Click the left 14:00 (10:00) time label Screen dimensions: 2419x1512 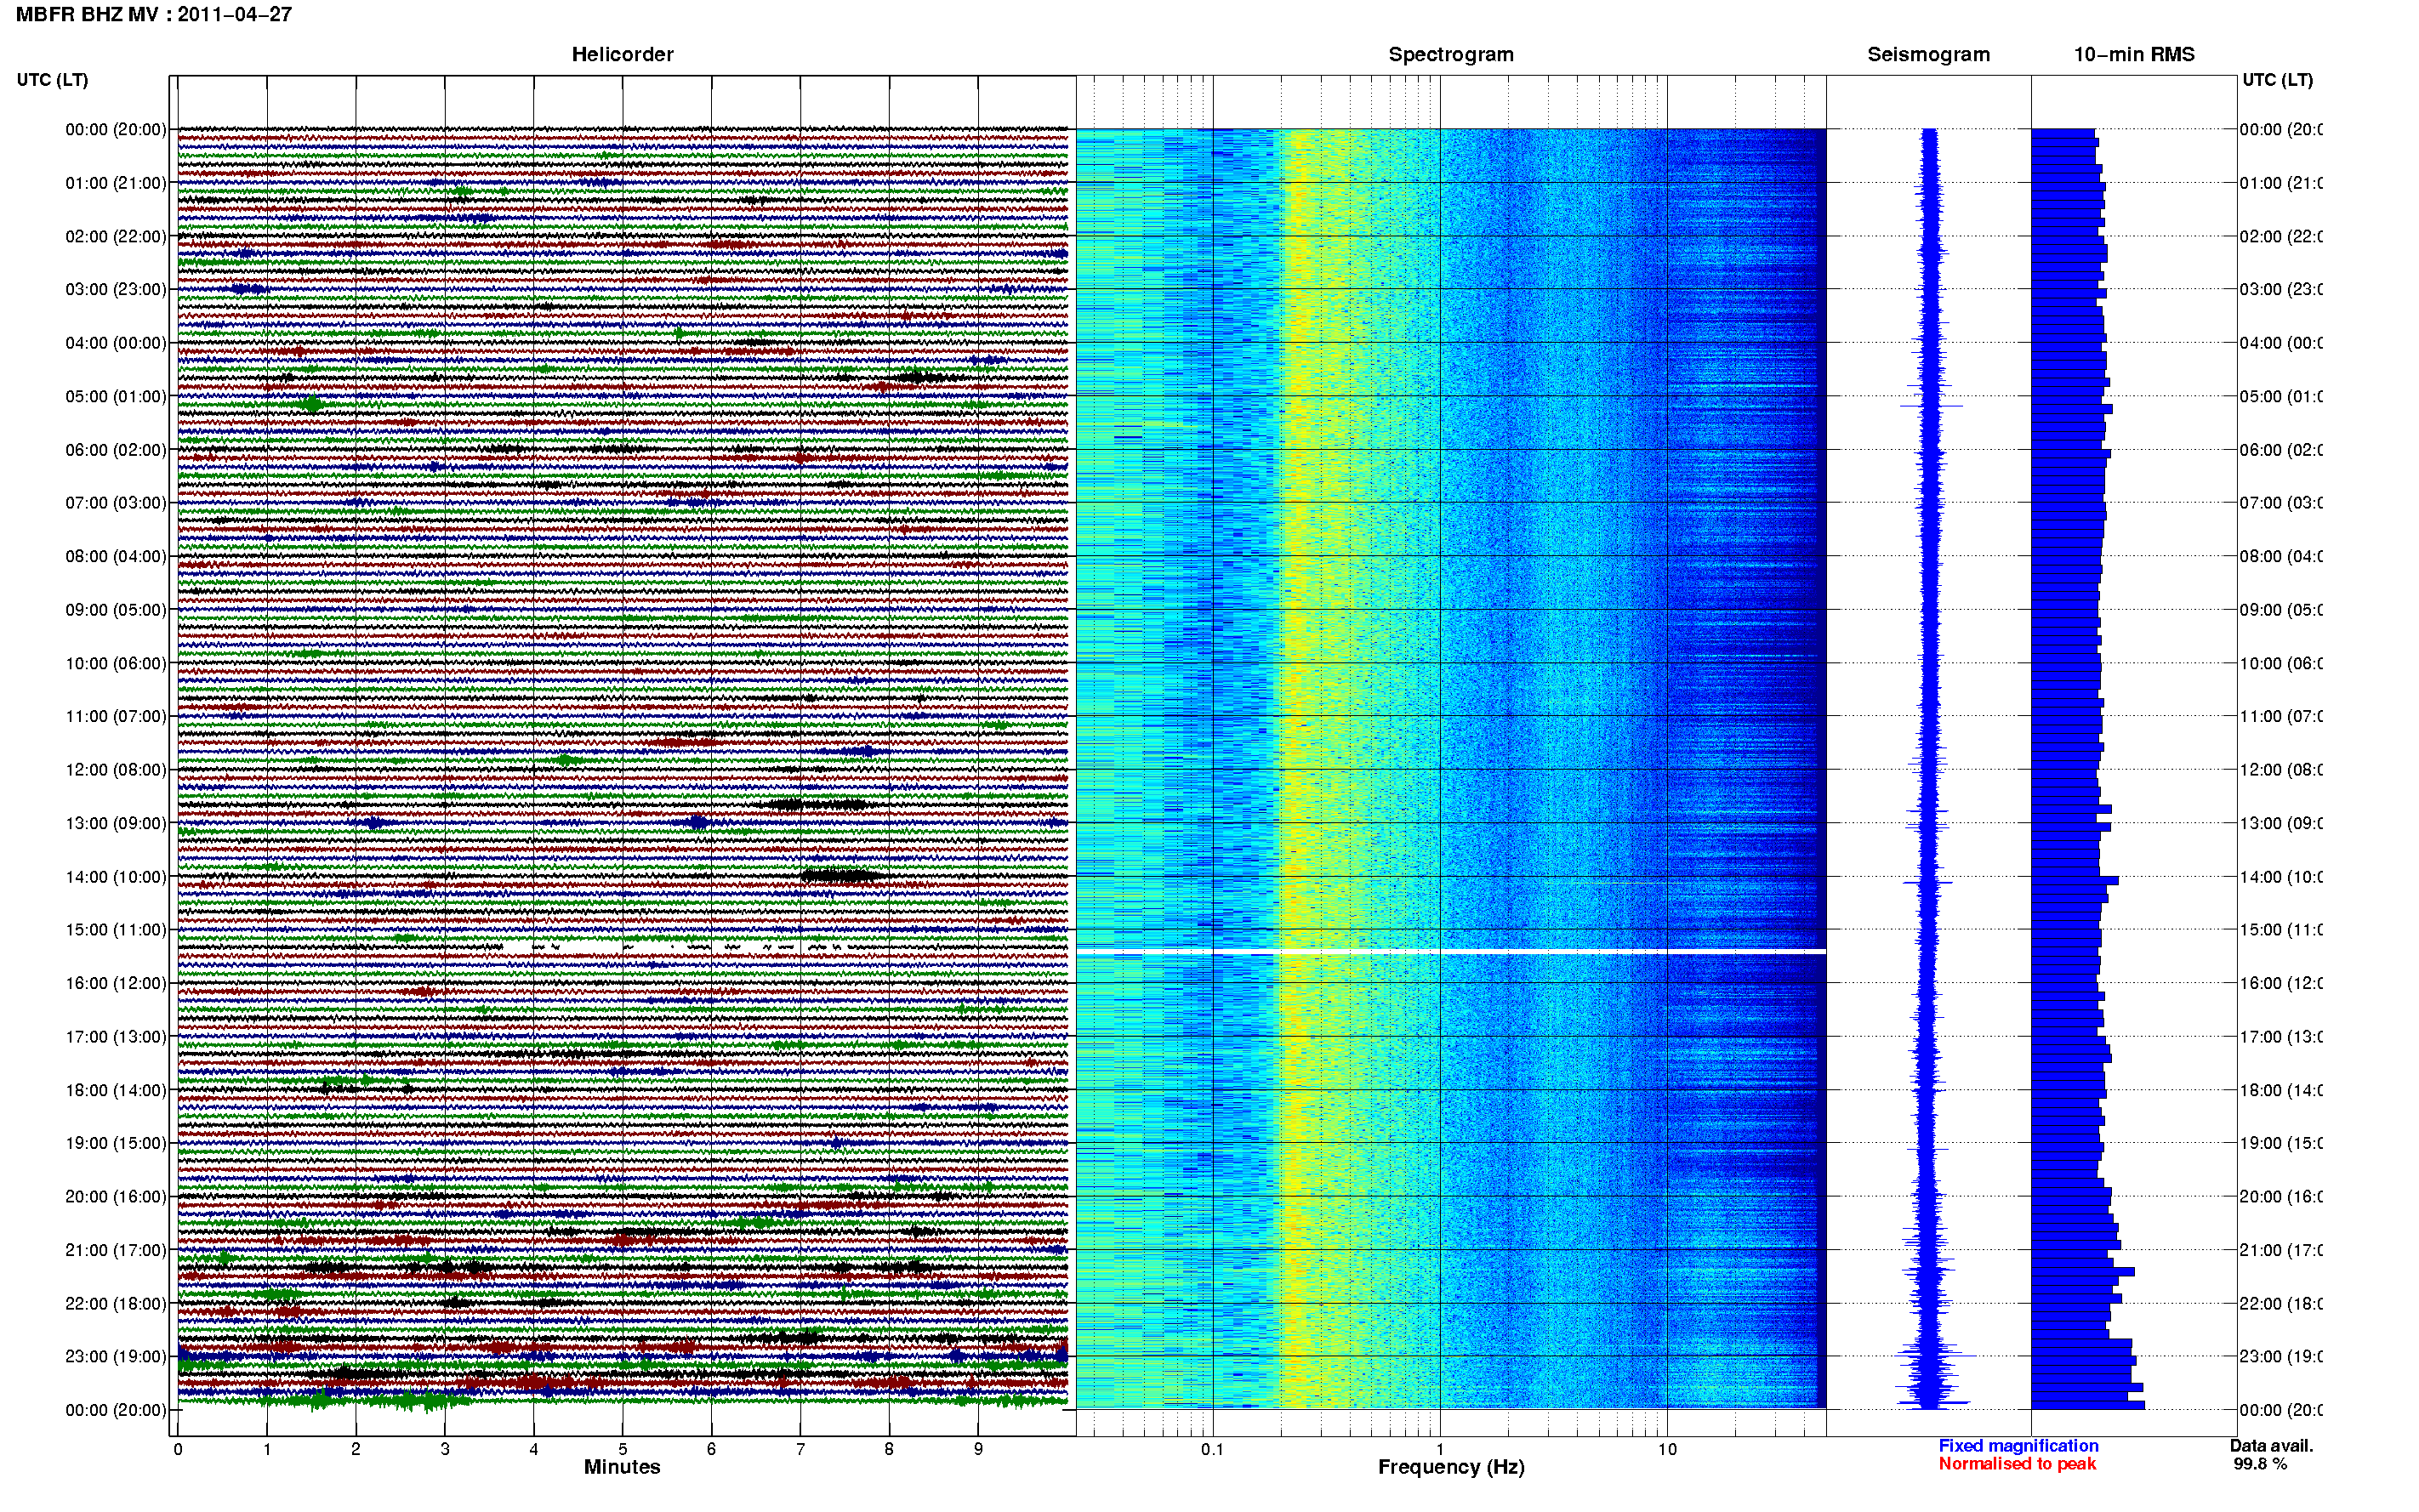(x=116, y=877)
